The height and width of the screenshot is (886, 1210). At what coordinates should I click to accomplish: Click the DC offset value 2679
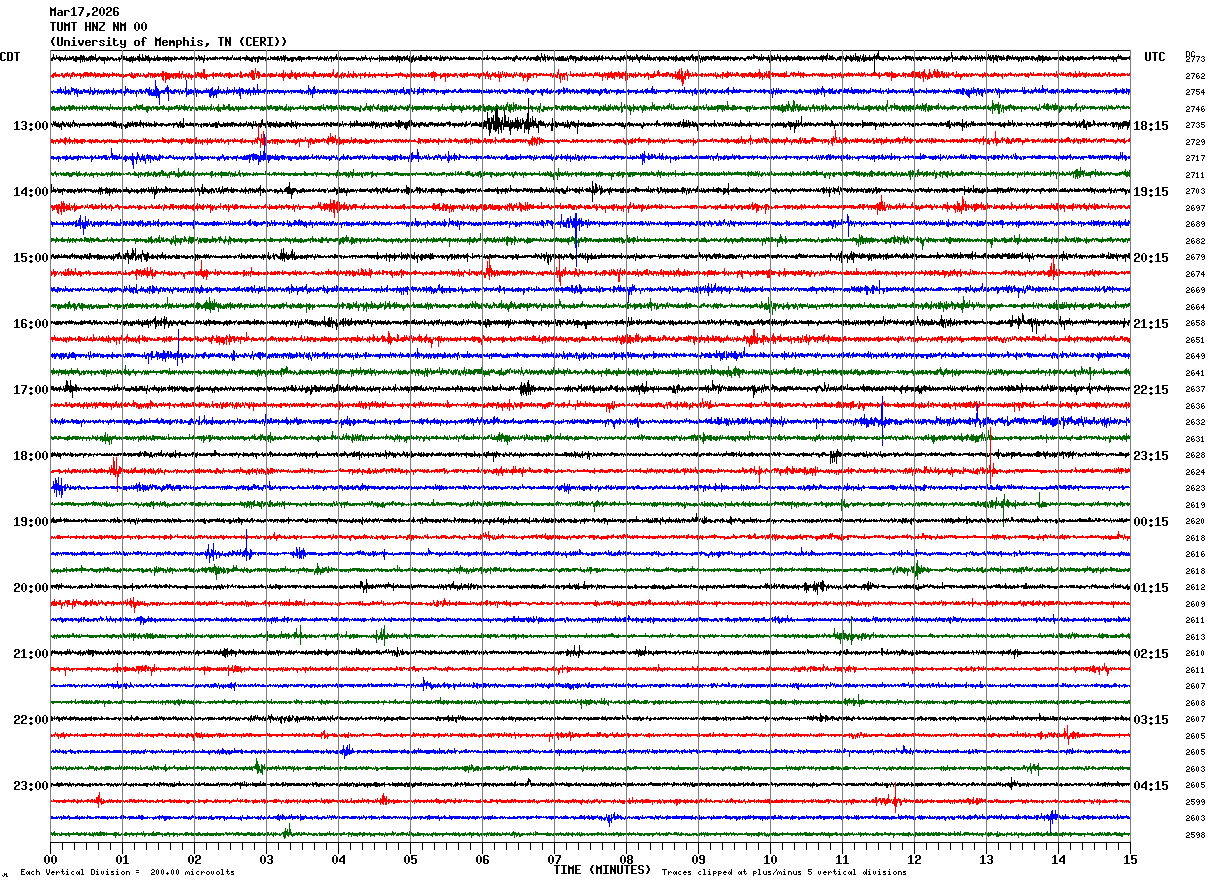point(1195,258)
